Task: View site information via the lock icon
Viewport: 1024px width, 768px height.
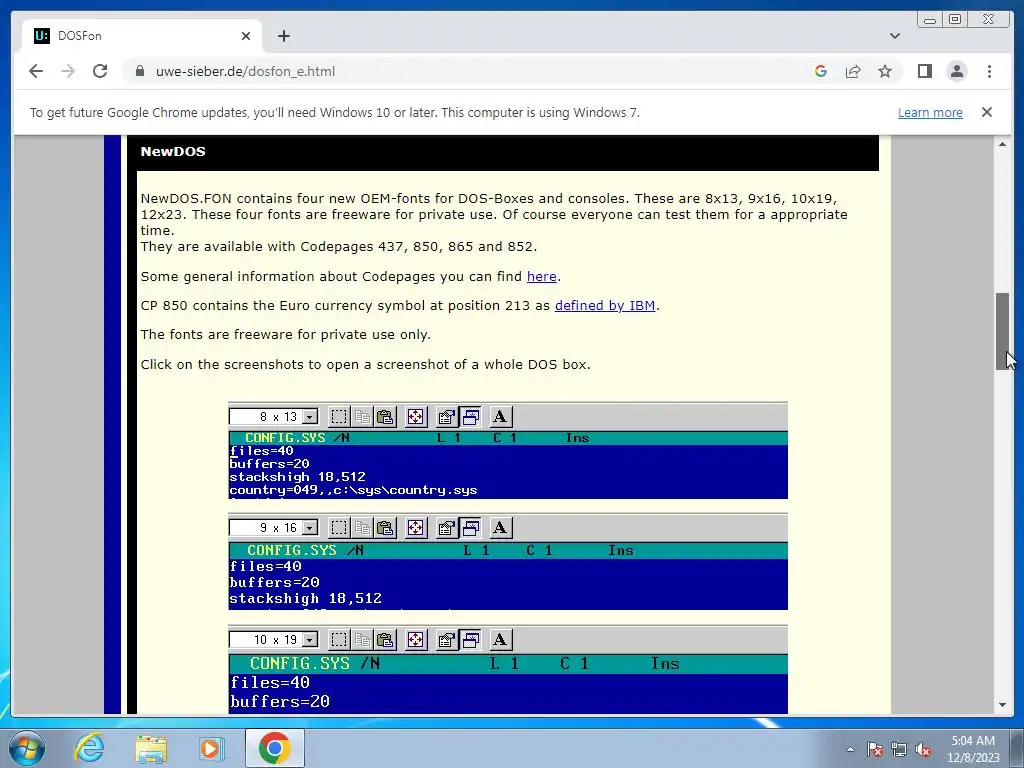Action: pos(140,71)
